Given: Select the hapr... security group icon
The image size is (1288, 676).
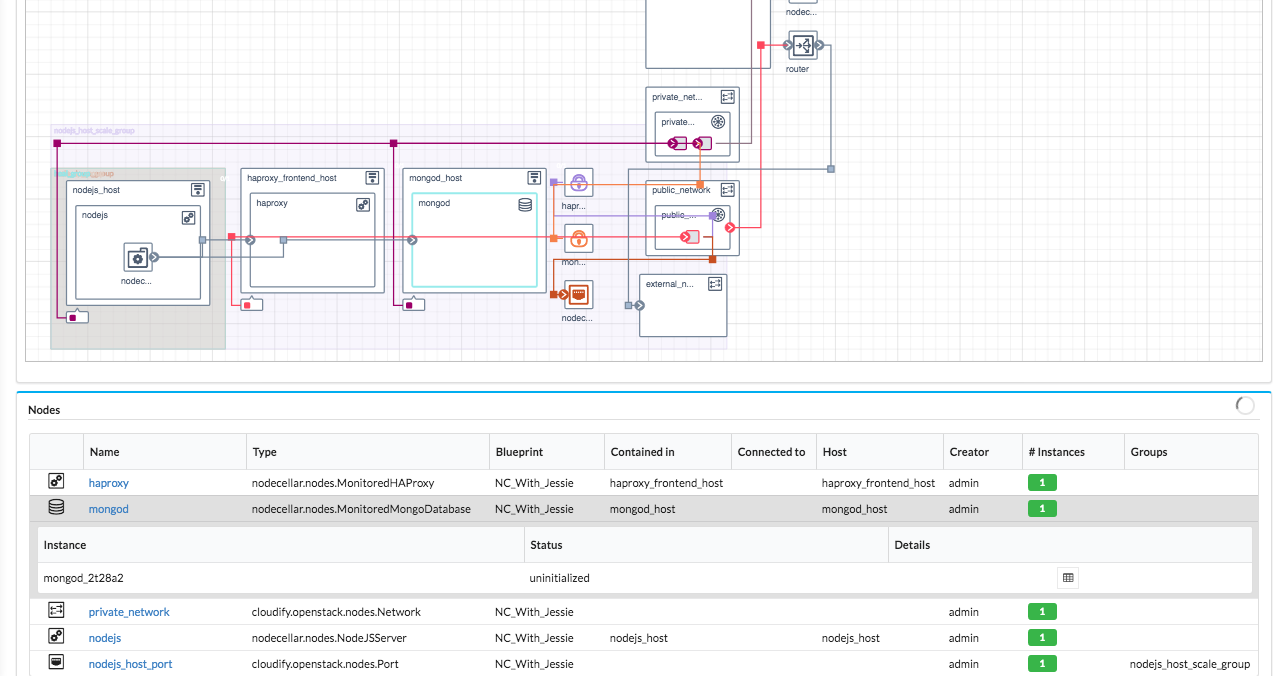Looking at the screenshot, I should coord(578,182).
